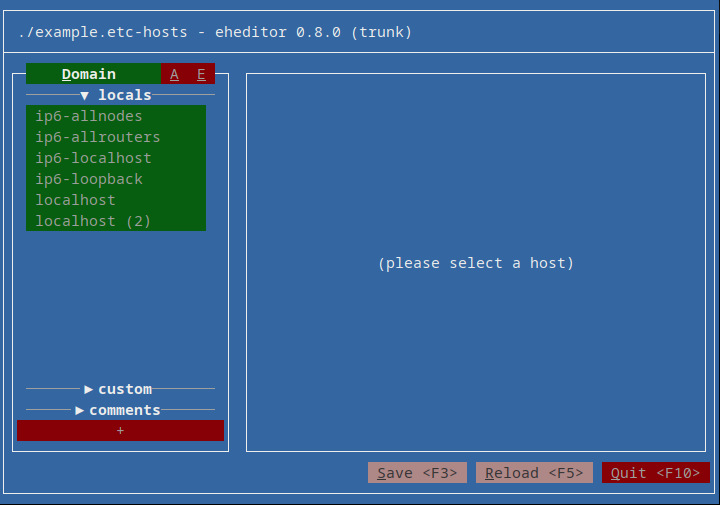720x505 pixels.
Task: Expand the custom group
Action: tap(118, 389)
